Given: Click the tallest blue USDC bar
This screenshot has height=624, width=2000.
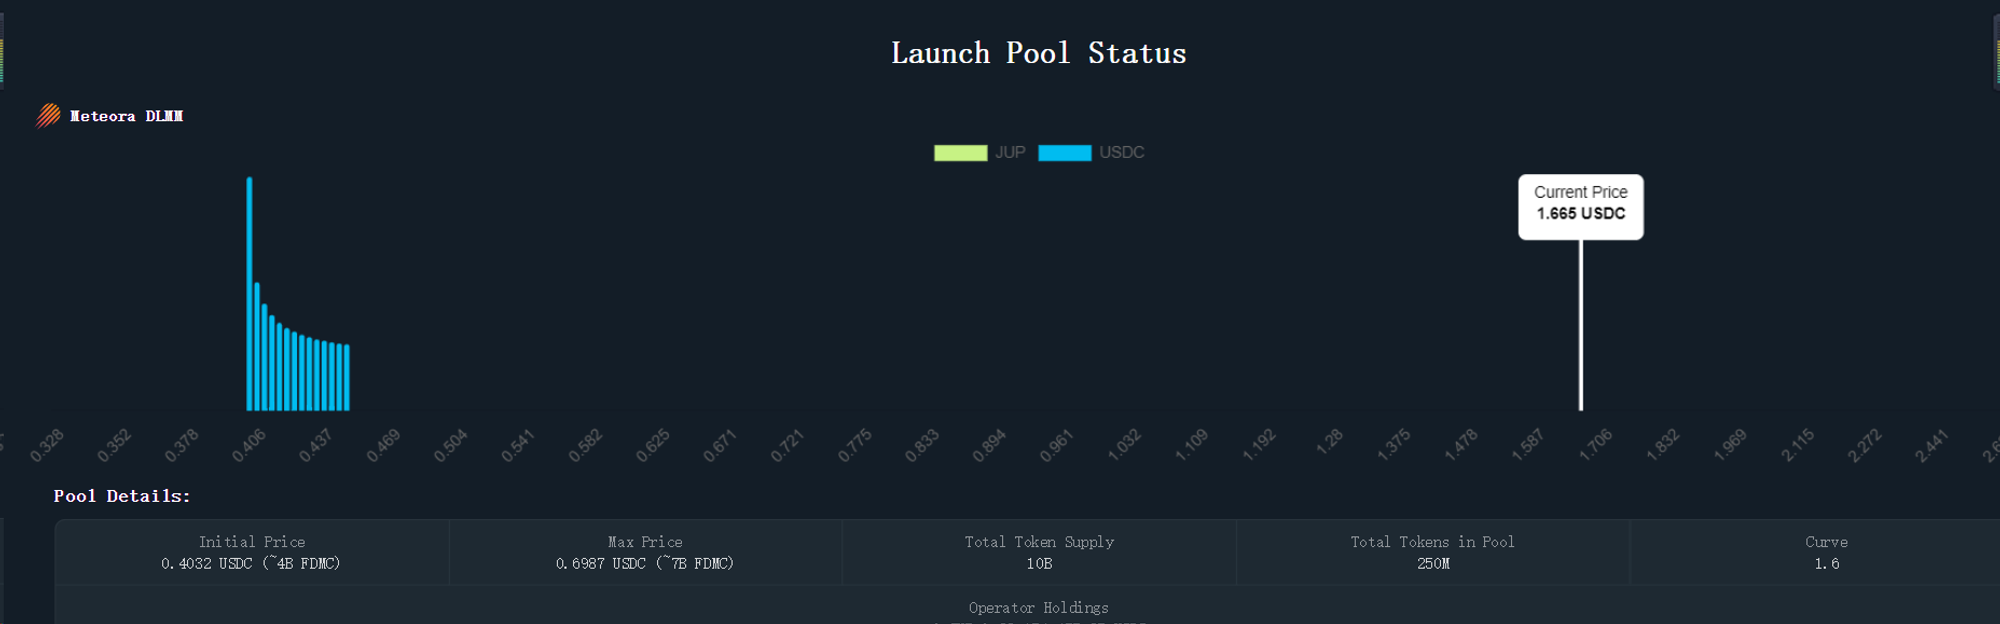Looking at the screenshot, I should pos(249,300).
